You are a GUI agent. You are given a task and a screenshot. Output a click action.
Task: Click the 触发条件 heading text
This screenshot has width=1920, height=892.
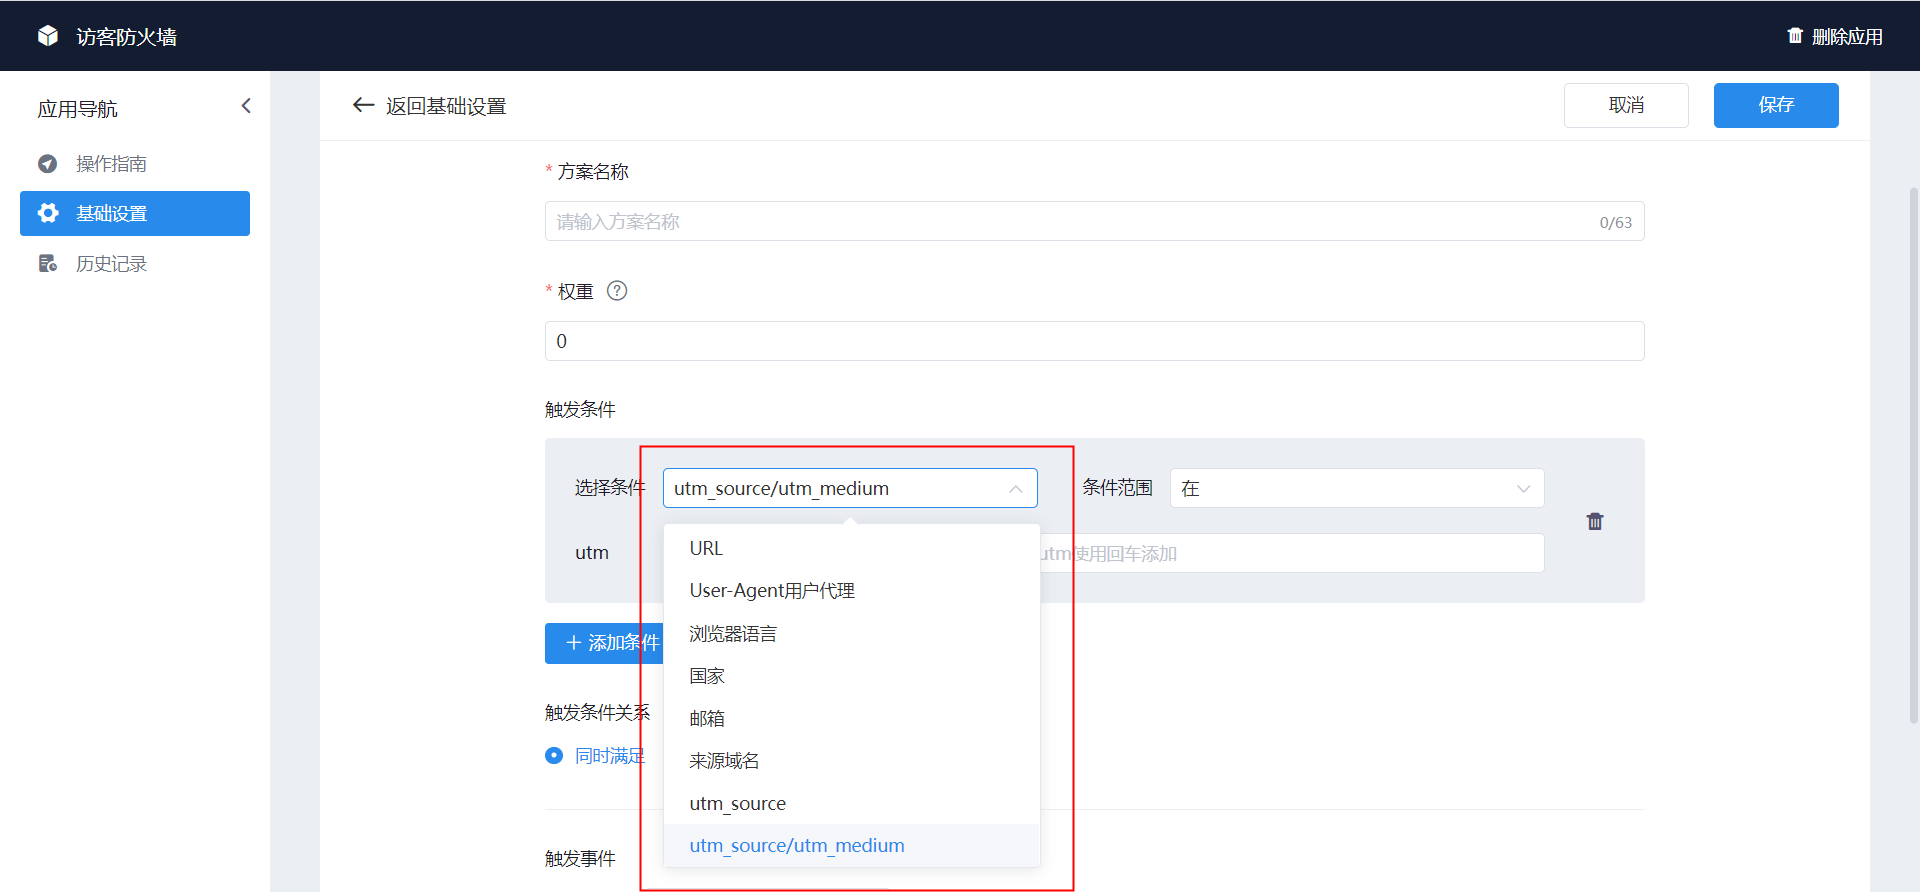(x=580, y=410)
